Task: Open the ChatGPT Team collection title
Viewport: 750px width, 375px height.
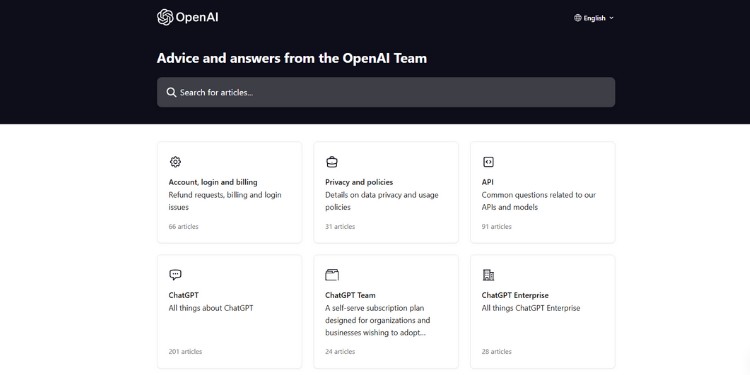Action: tap(350, 295)
